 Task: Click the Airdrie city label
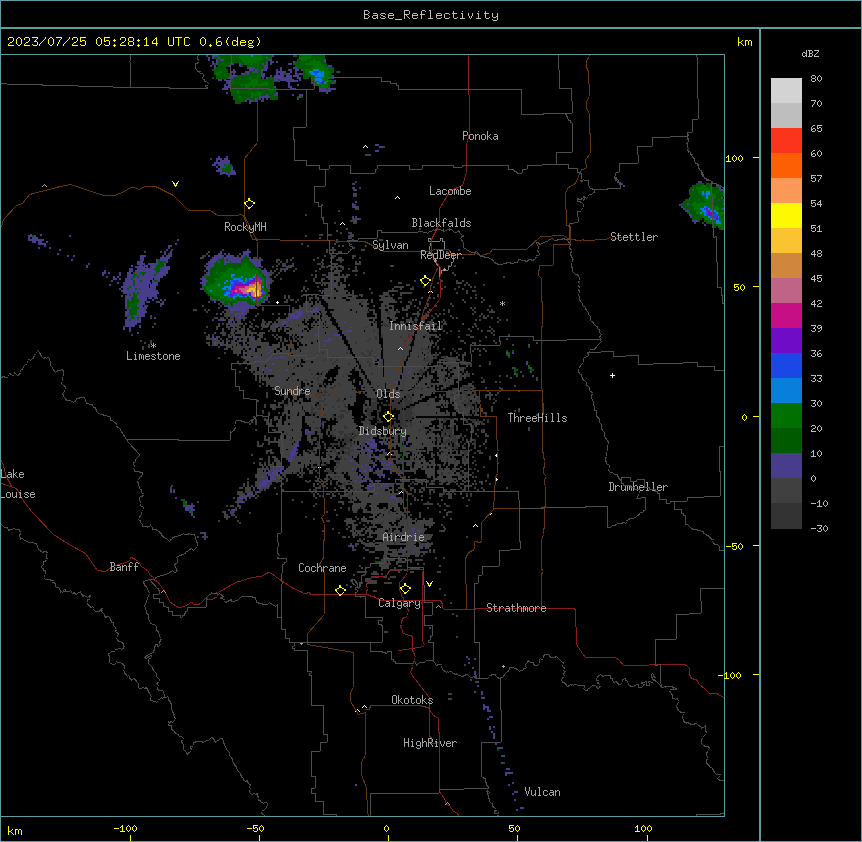coord(403,537)
